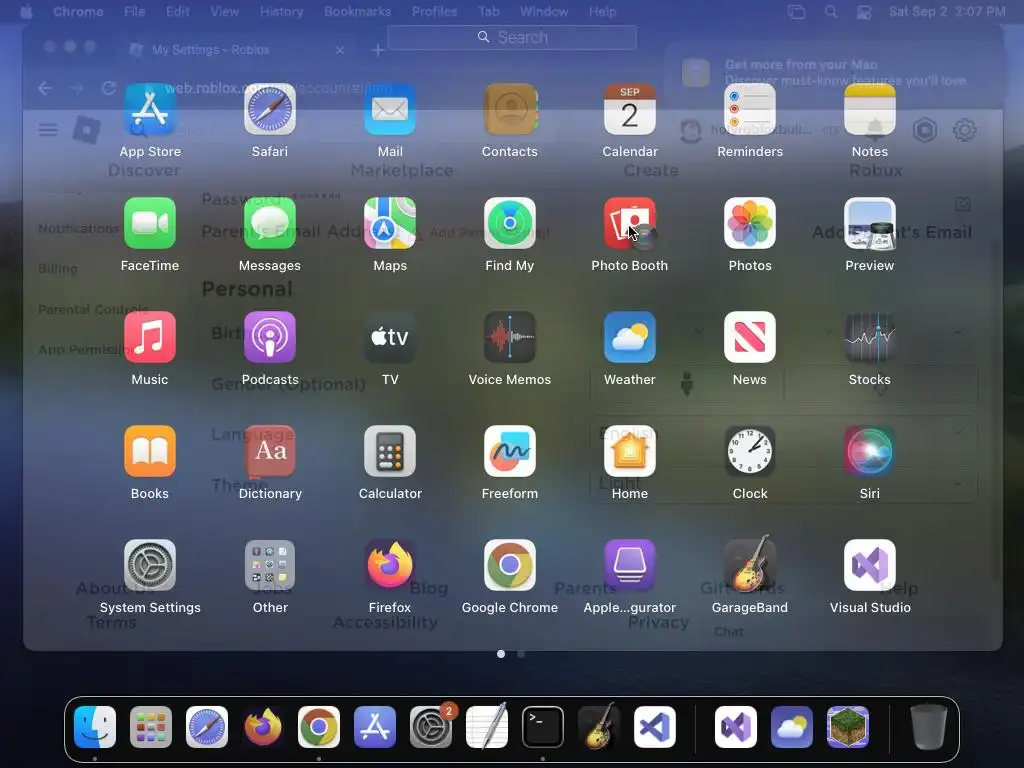Open the File menu

[135, 12]
